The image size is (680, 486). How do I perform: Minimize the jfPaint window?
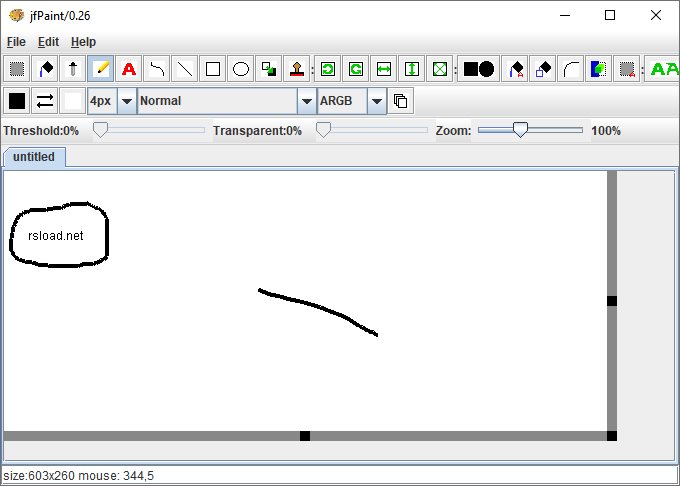(x=565, y=15)
